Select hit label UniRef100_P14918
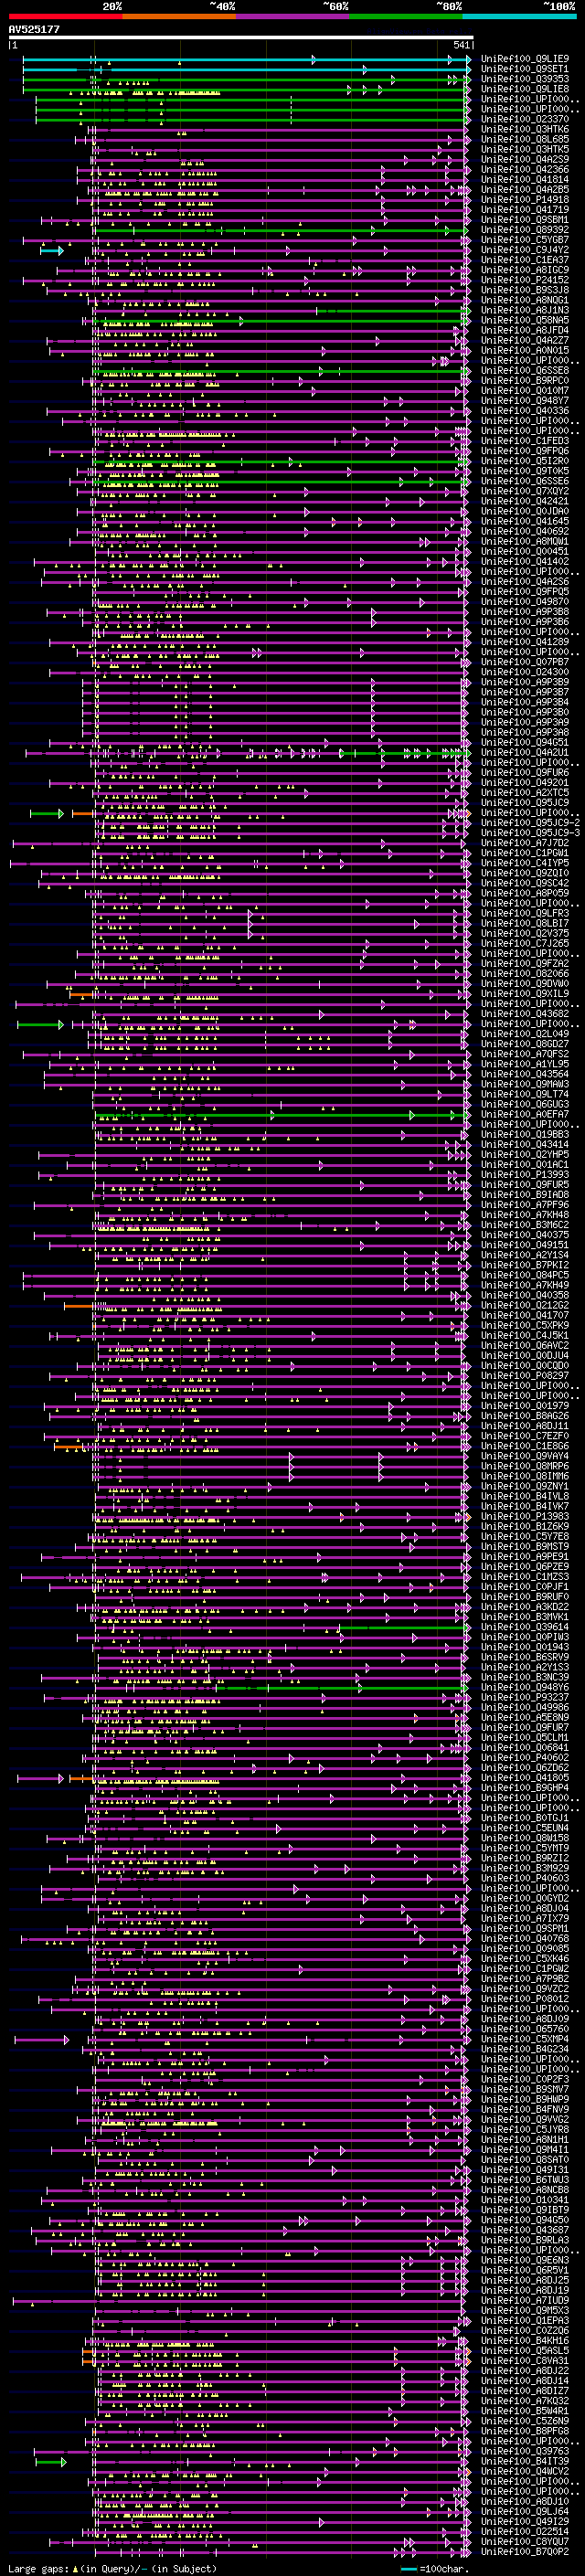This screenshot has width=585, height=2576. pos(525,200)
